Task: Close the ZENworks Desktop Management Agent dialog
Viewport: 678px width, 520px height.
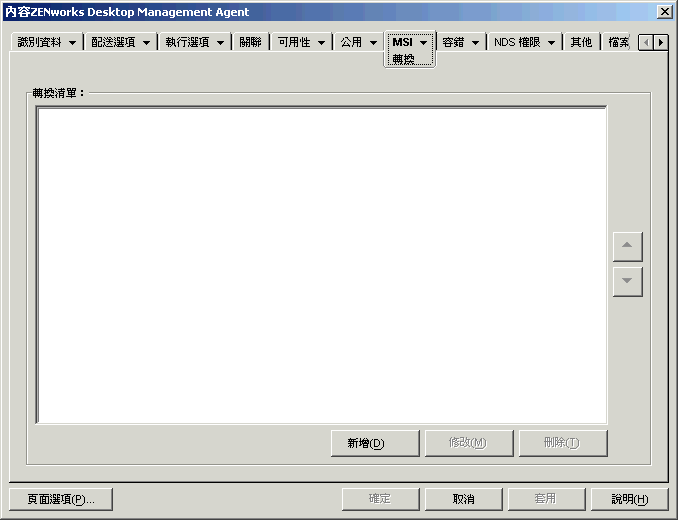Action: click(x=664, y=12)
